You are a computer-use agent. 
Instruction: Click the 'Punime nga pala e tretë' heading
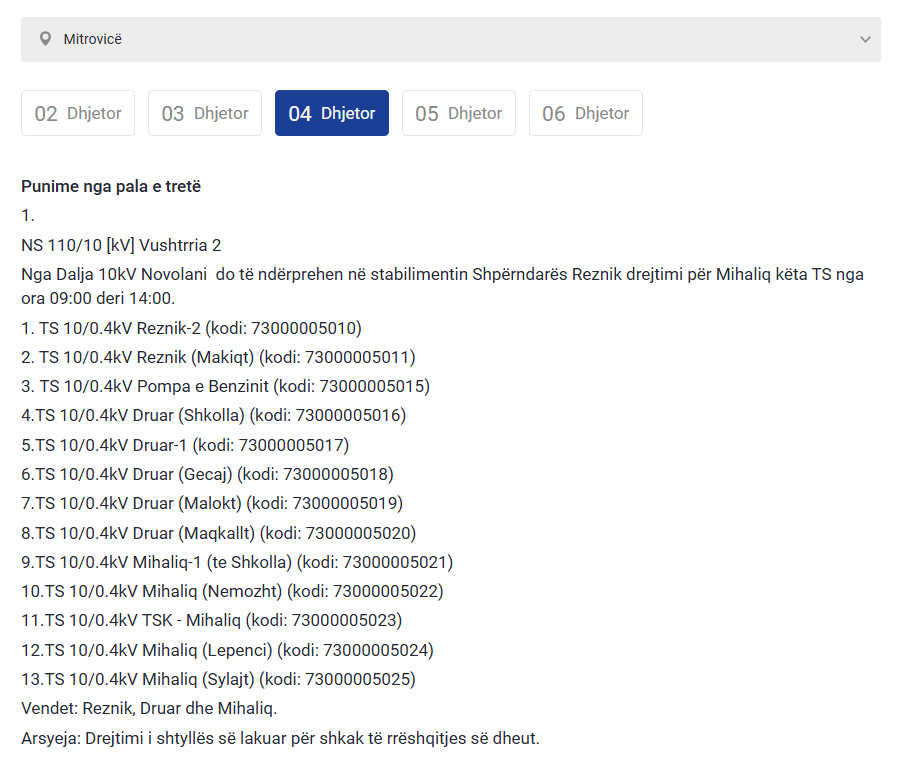[111, 186]
